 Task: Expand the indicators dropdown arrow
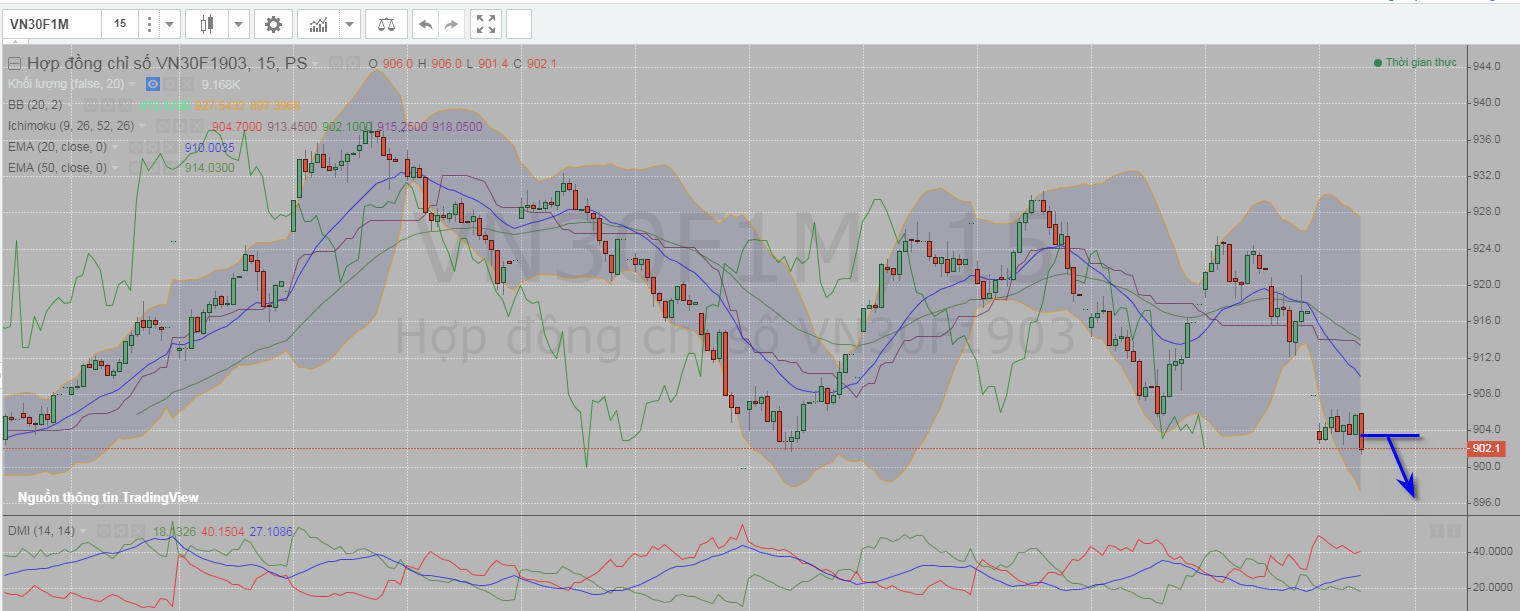tap(349, 24)
